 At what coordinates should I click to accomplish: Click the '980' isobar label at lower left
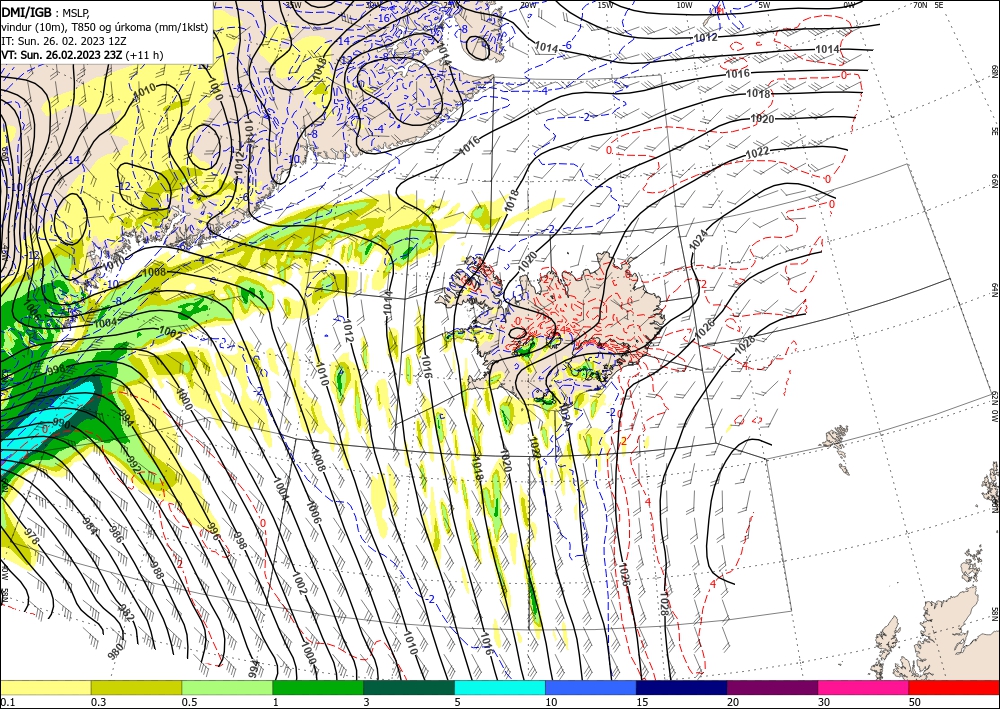click(116, 652)
